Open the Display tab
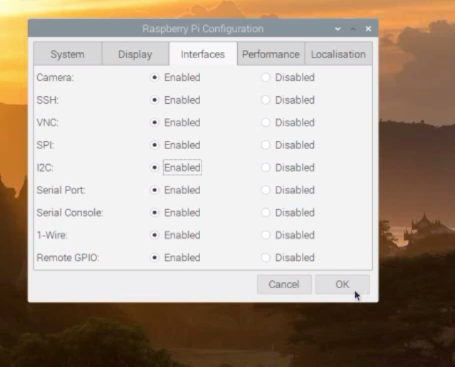Image resolution: width=455 pixels, height=367 pixels. tap(135, 54)
